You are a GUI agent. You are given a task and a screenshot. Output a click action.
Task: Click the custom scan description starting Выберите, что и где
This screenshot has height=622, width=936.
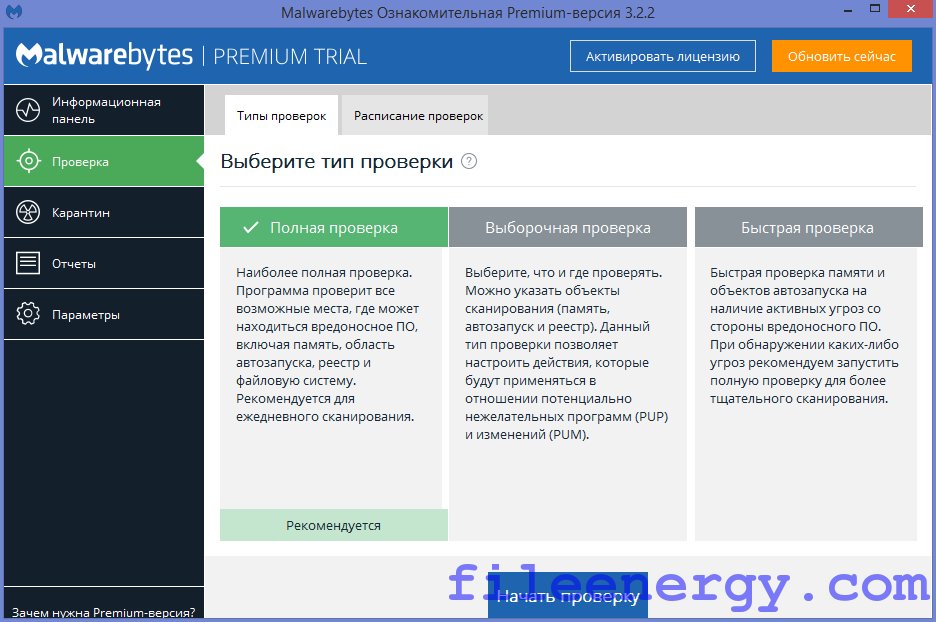click(x=566, y=353)
